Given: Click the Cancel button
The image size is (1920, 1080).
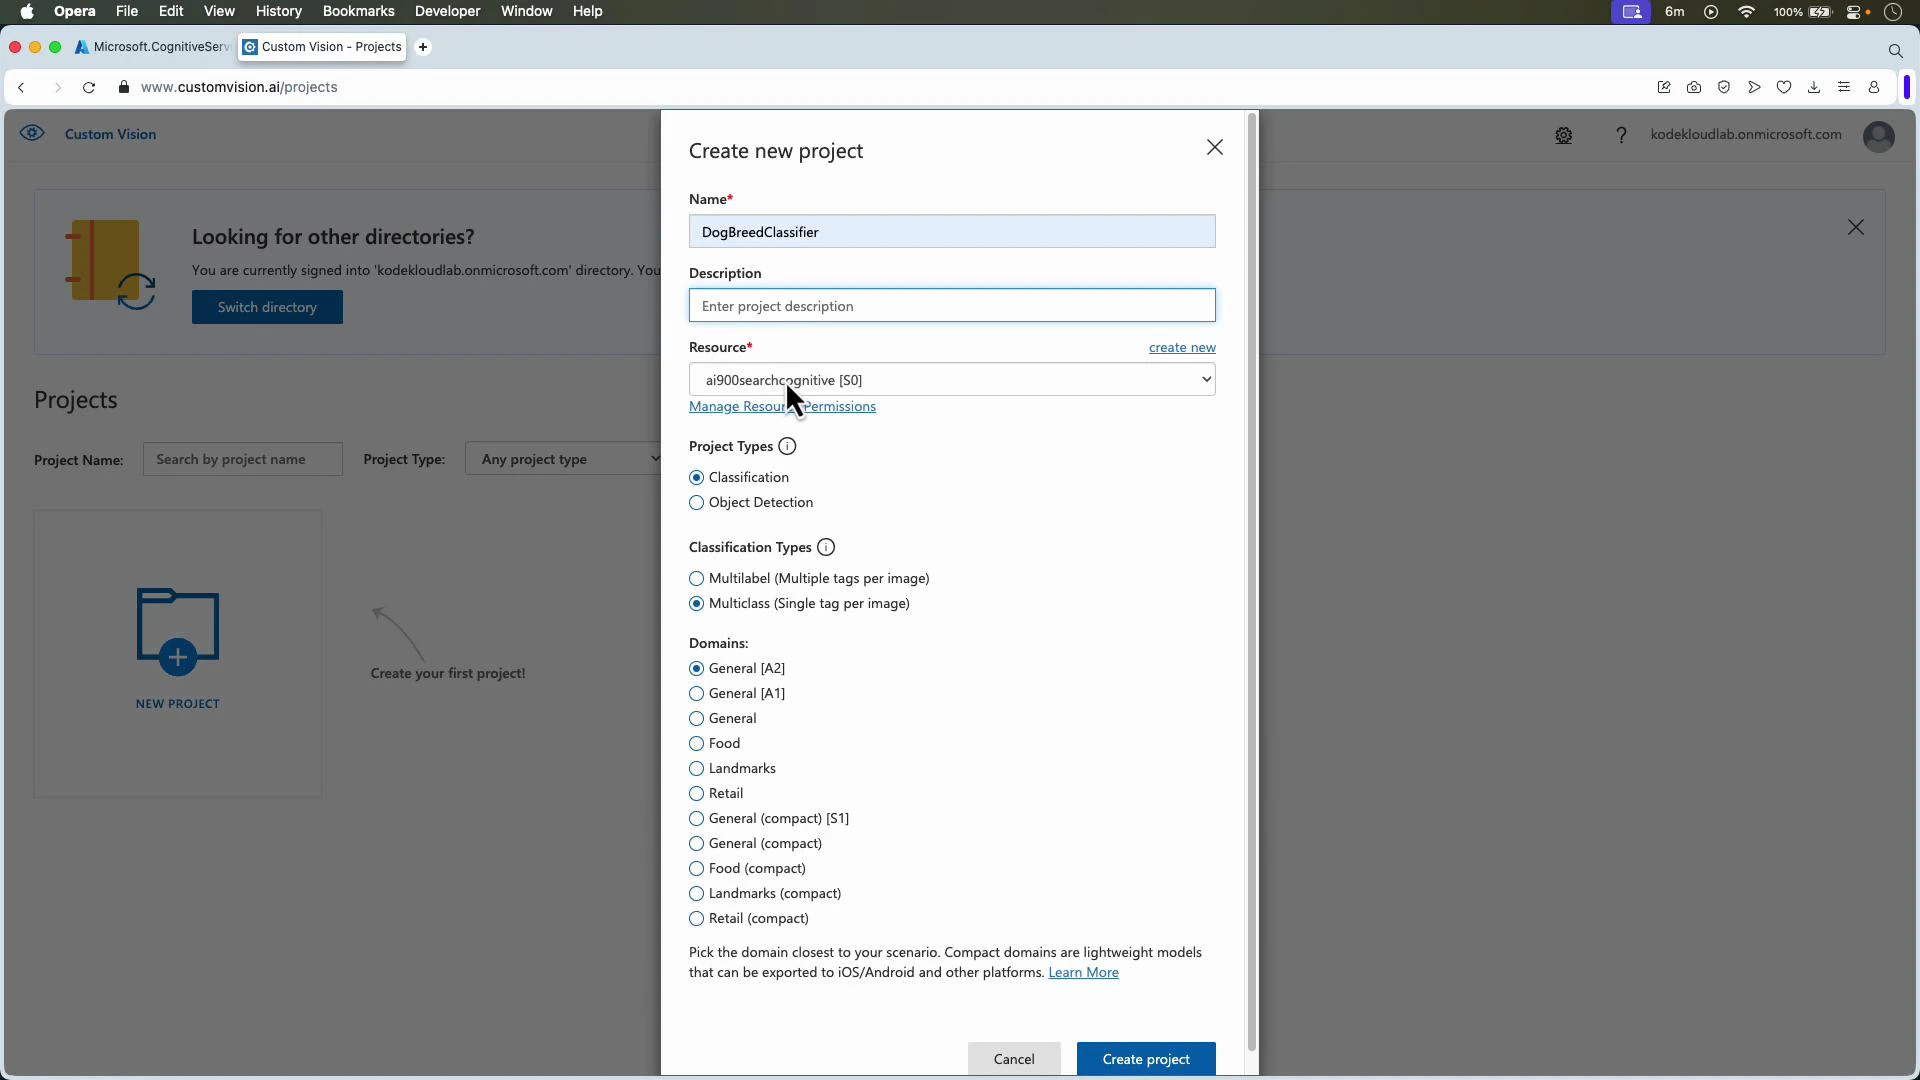Looking at the screenshot, I should point(1014,1060).
